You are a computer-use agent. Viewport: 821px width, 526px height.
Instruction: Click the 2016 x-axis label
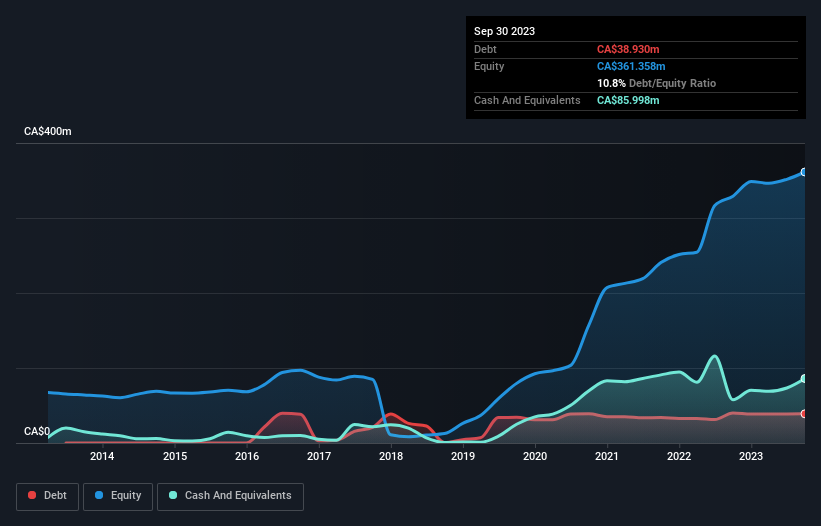pyautogui.click(x=247, y=456)
